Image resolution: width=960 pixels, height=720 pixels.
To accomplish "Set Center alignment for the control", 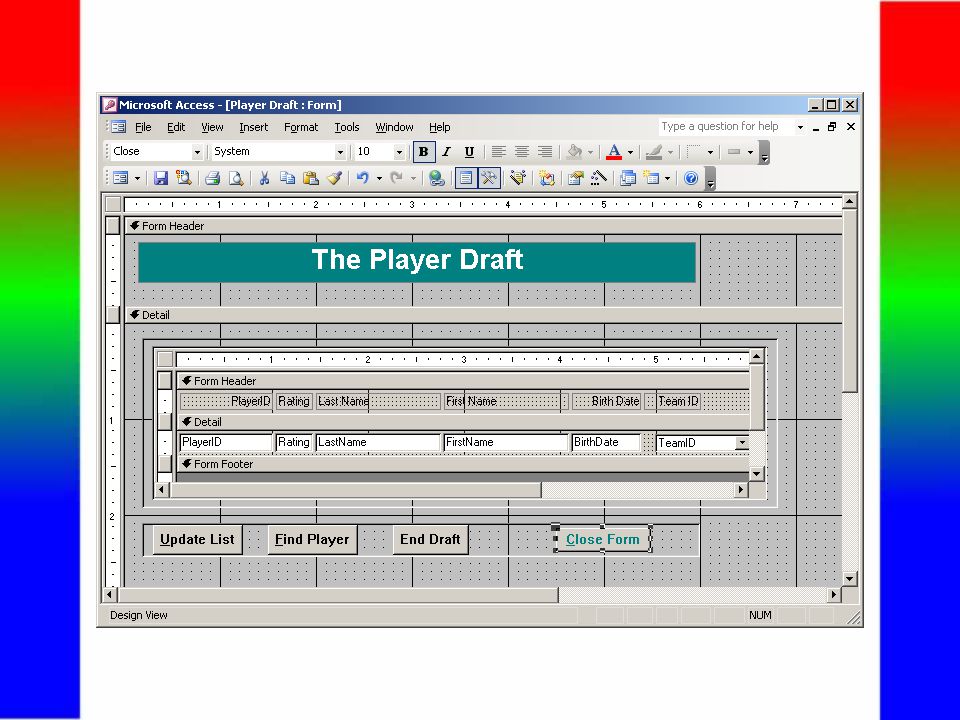I will point(522,152).
